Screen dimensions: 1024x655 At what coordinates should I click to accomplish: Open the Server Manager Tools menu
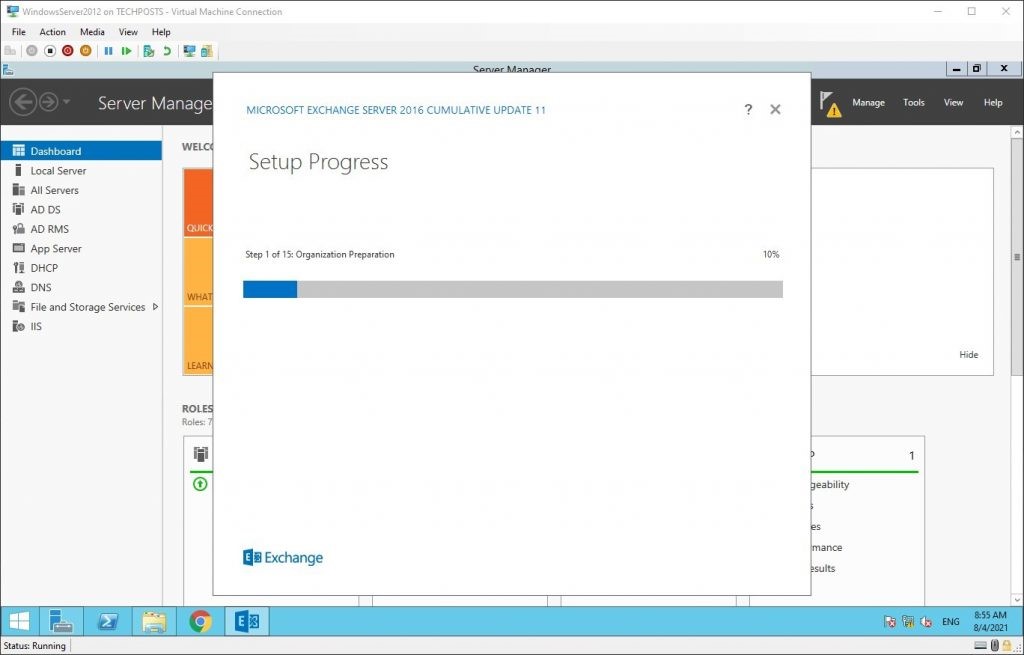(914, 103)
